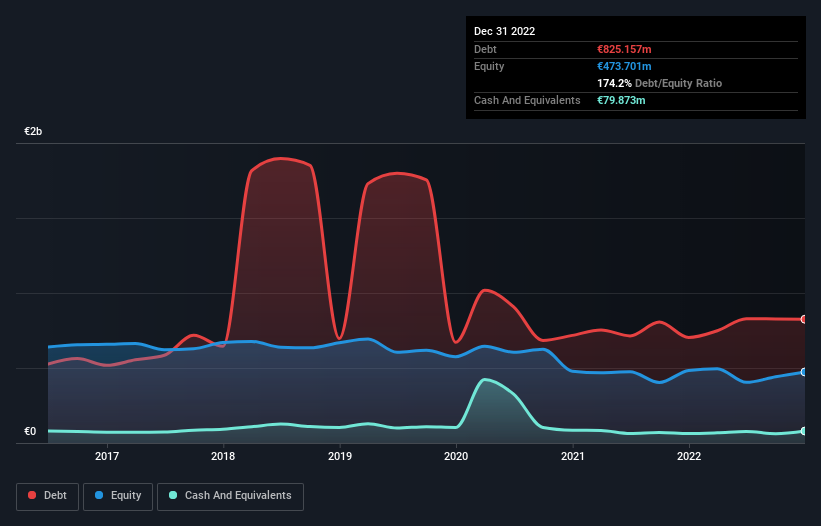Select the teal Cash endpoint marker at Dec 2022
The image size is (821, 526).
804,431
